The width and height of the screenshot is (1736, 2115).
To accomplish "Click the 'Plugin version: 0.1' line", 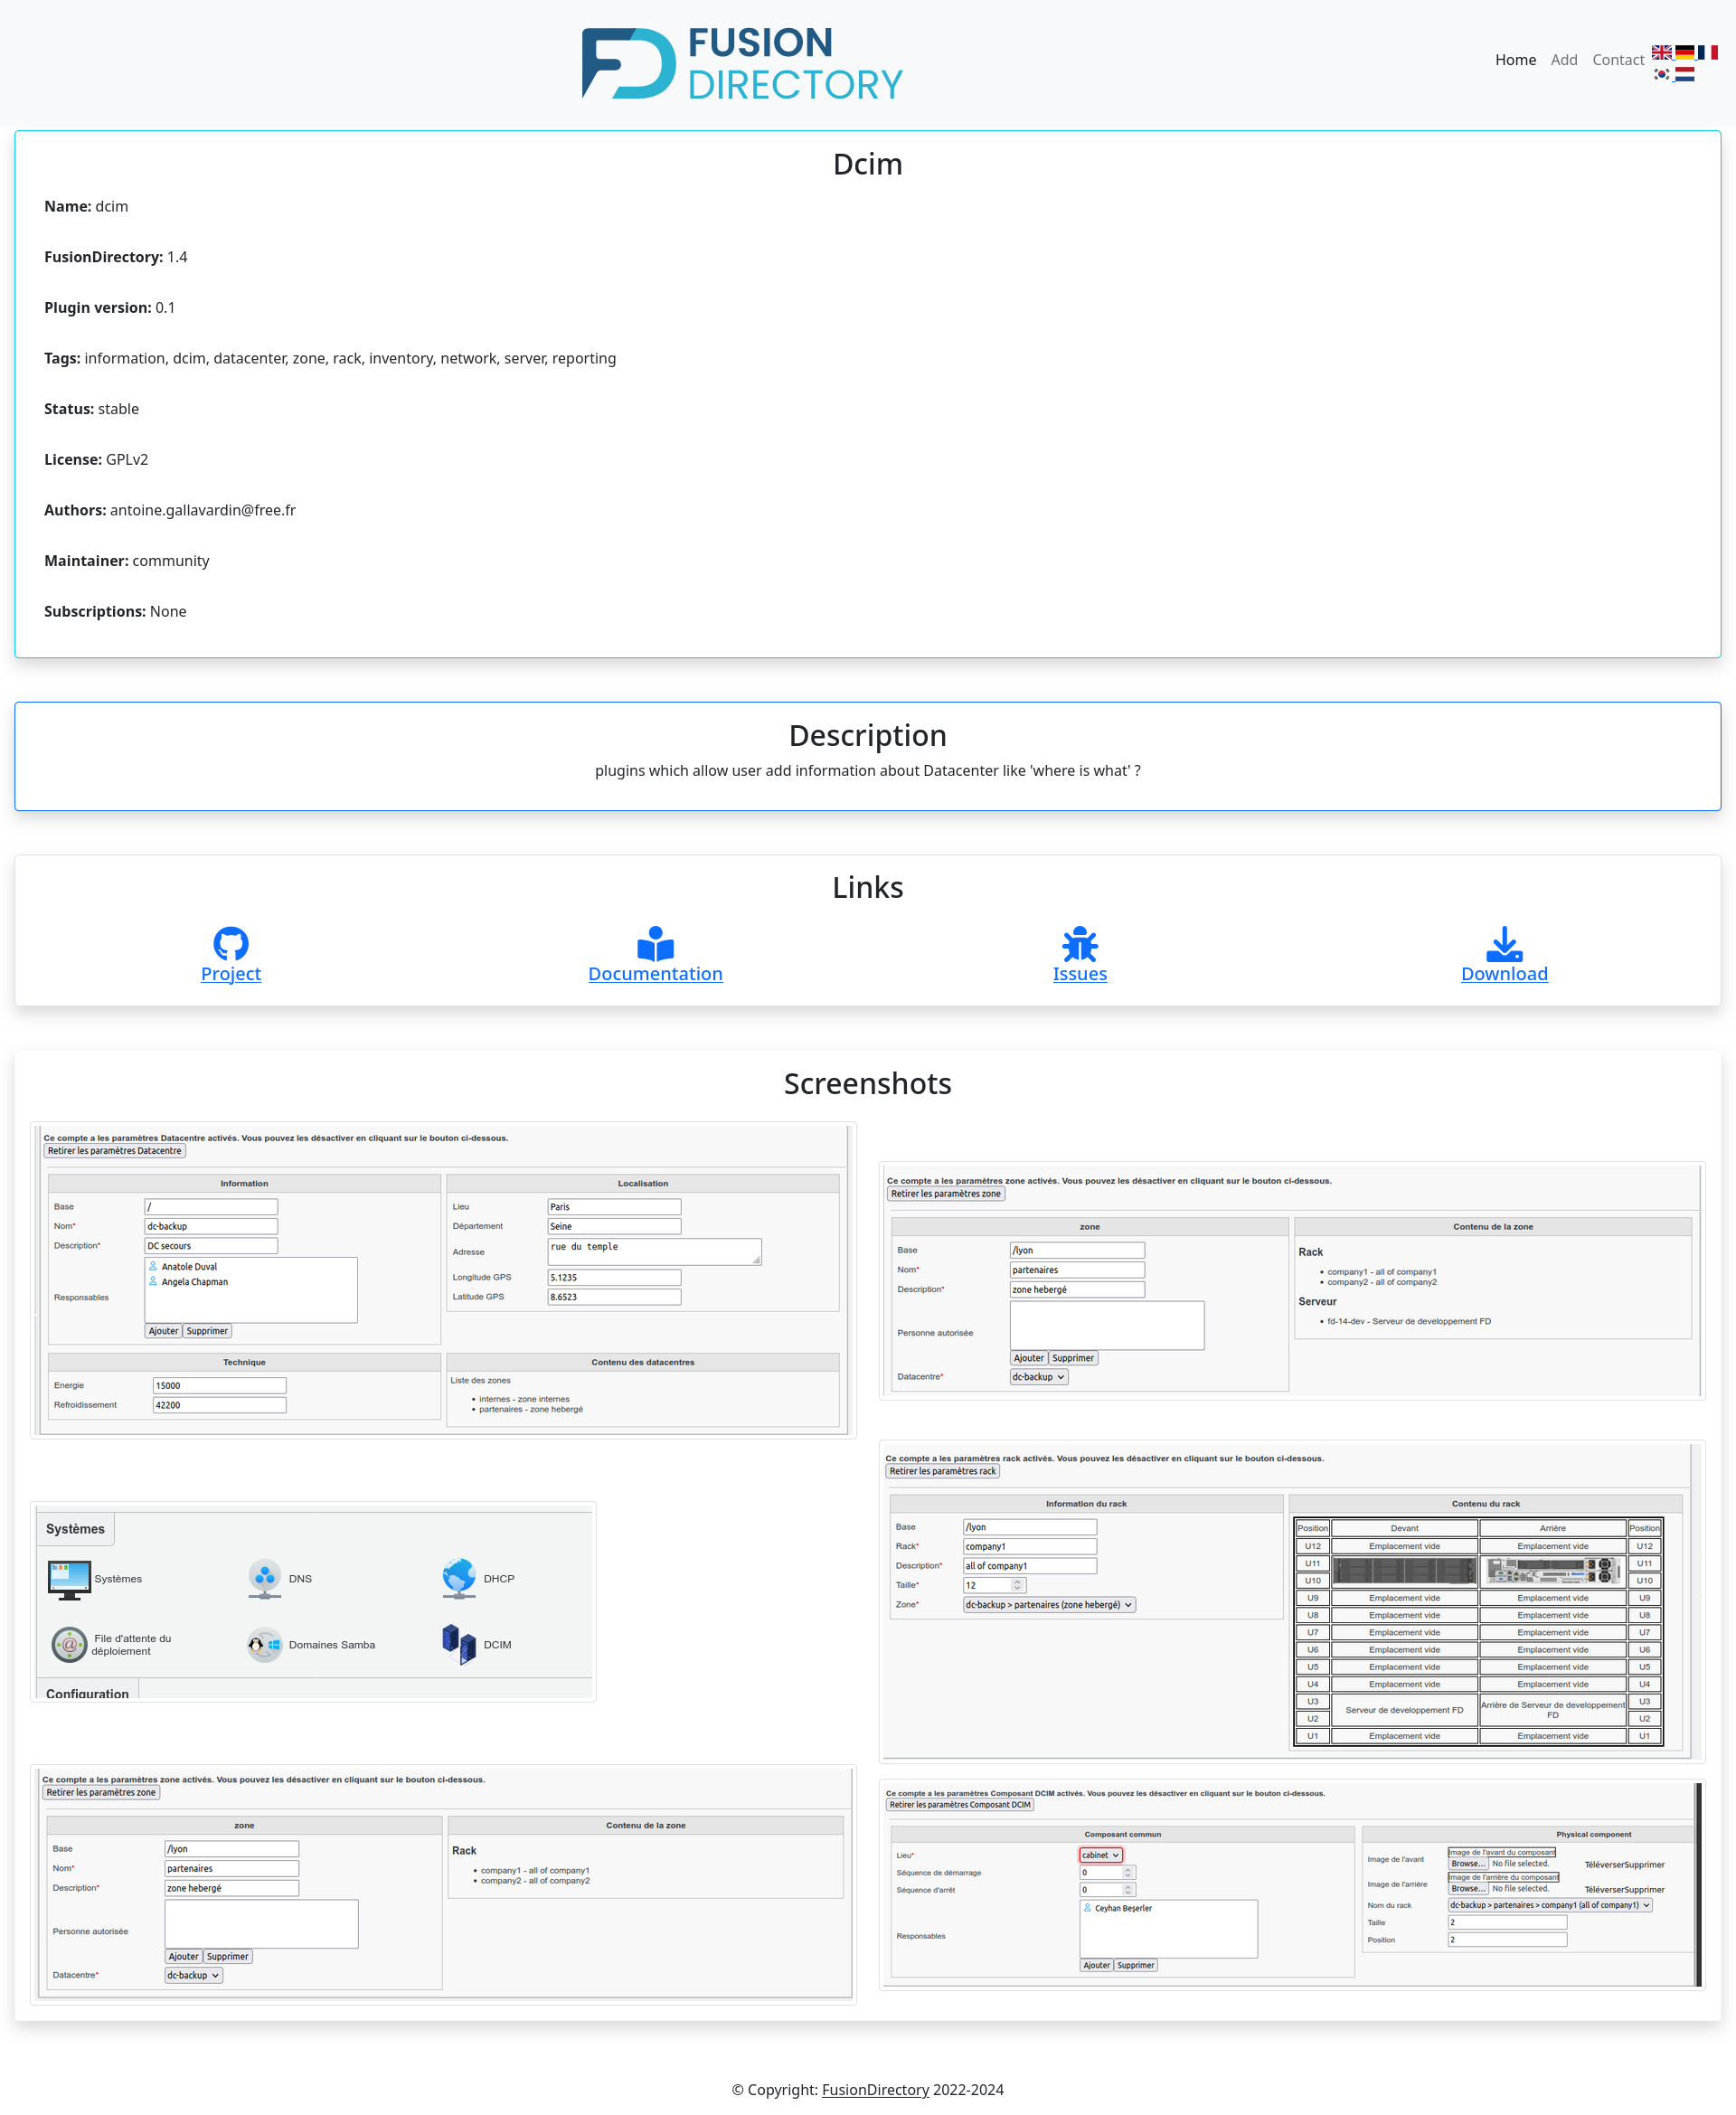I will pos(109,307).
